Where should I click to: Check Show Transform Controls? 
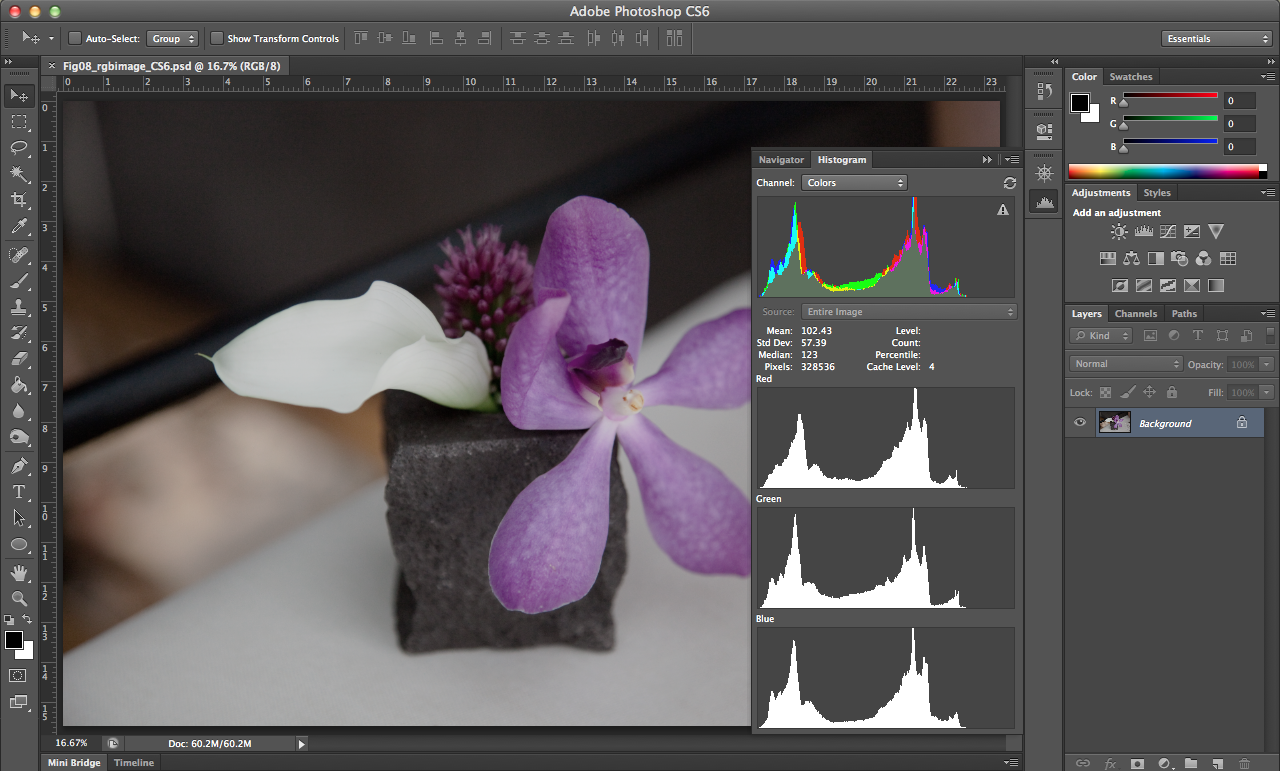click(217, 39)
